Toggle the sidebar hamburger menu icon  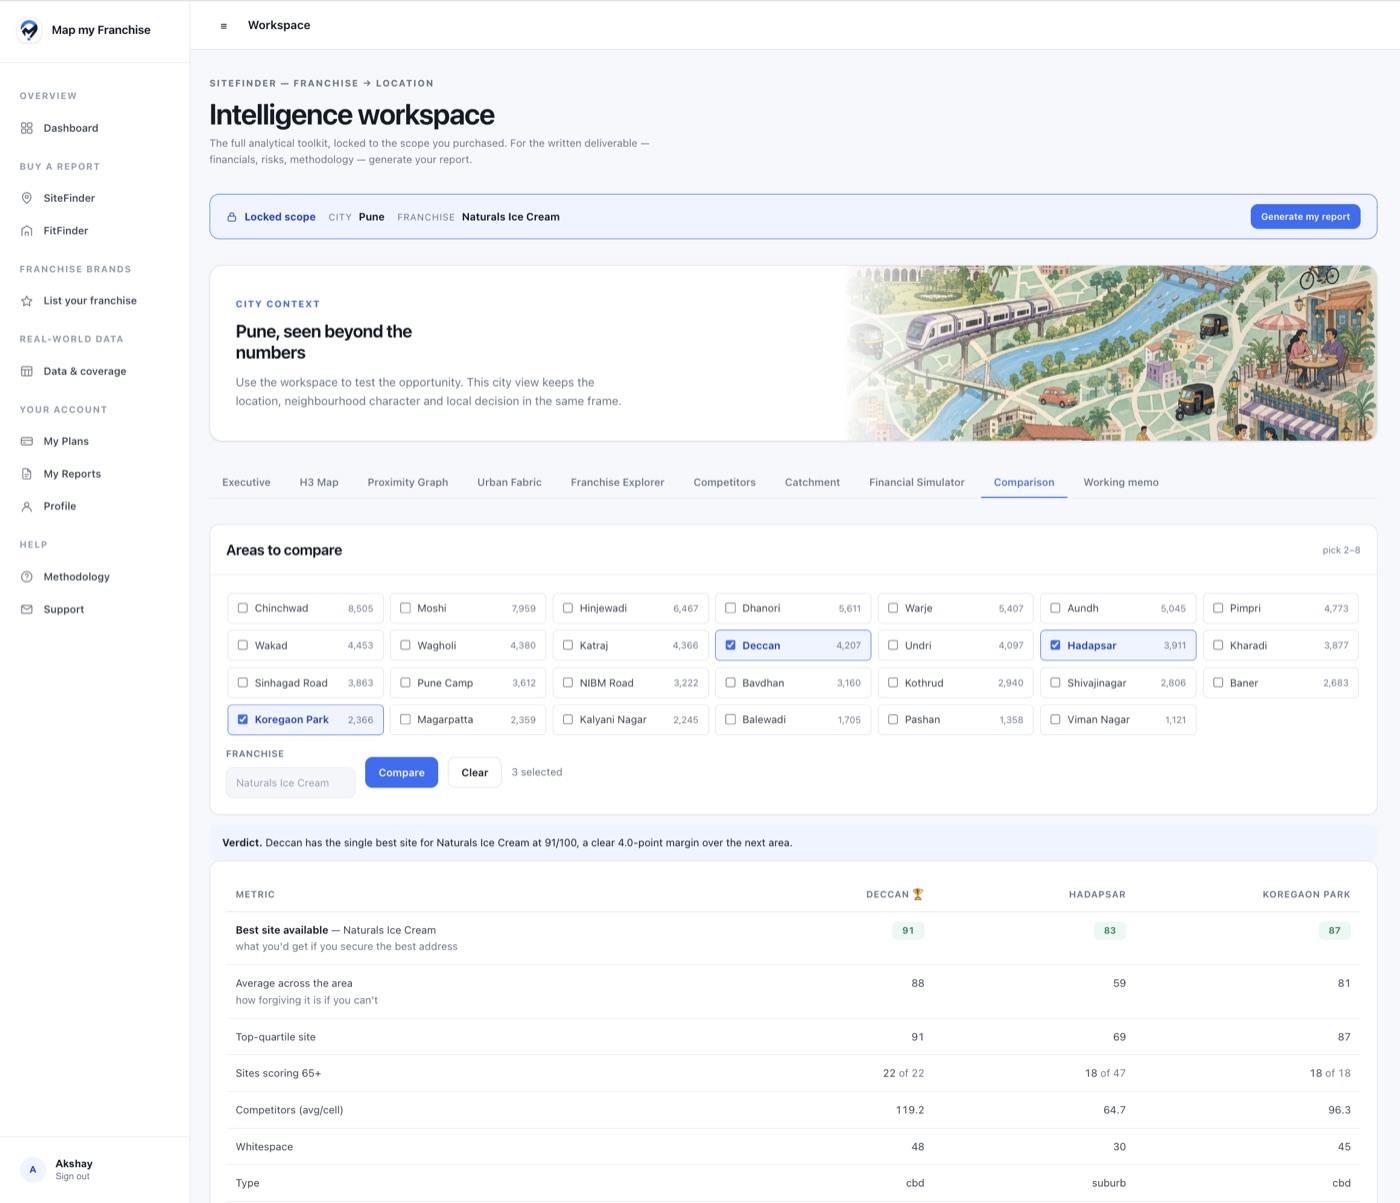pyautogui.click(x=223, y=26)
